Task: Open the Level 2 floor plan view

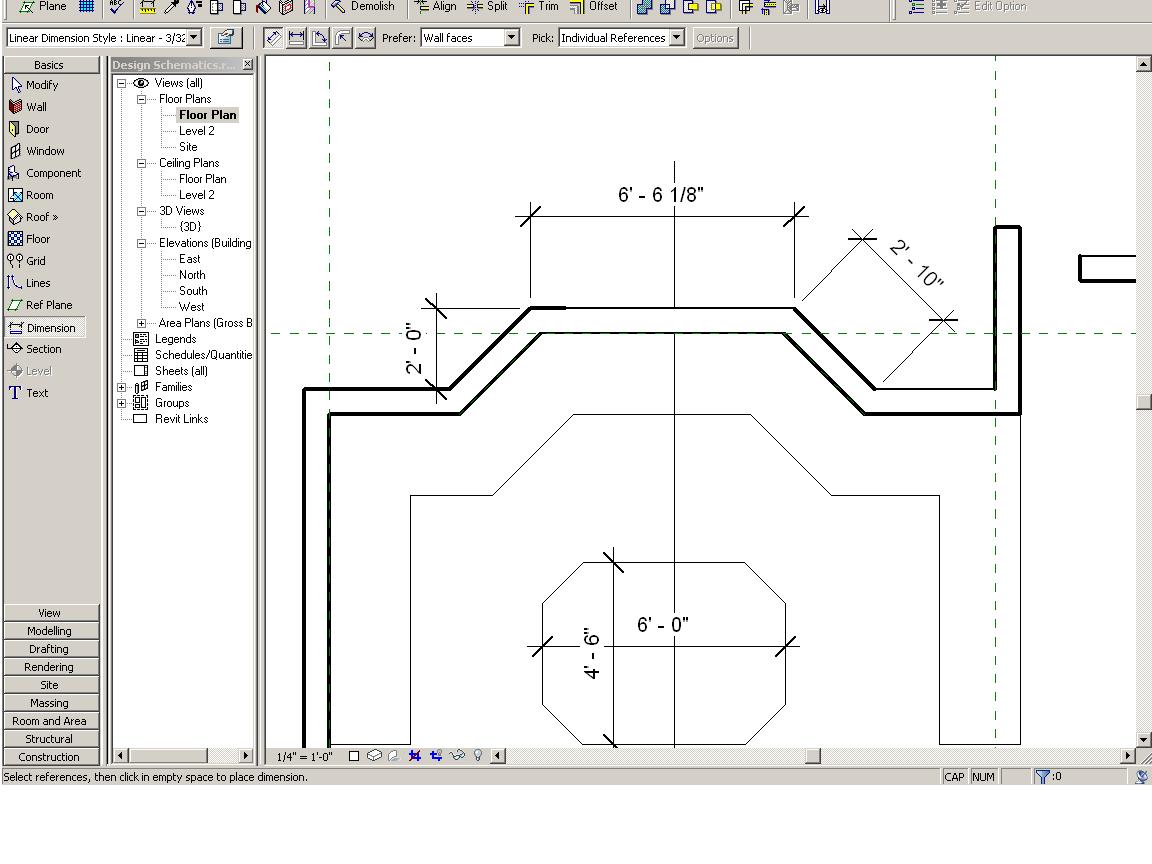Action: [196, 131]
